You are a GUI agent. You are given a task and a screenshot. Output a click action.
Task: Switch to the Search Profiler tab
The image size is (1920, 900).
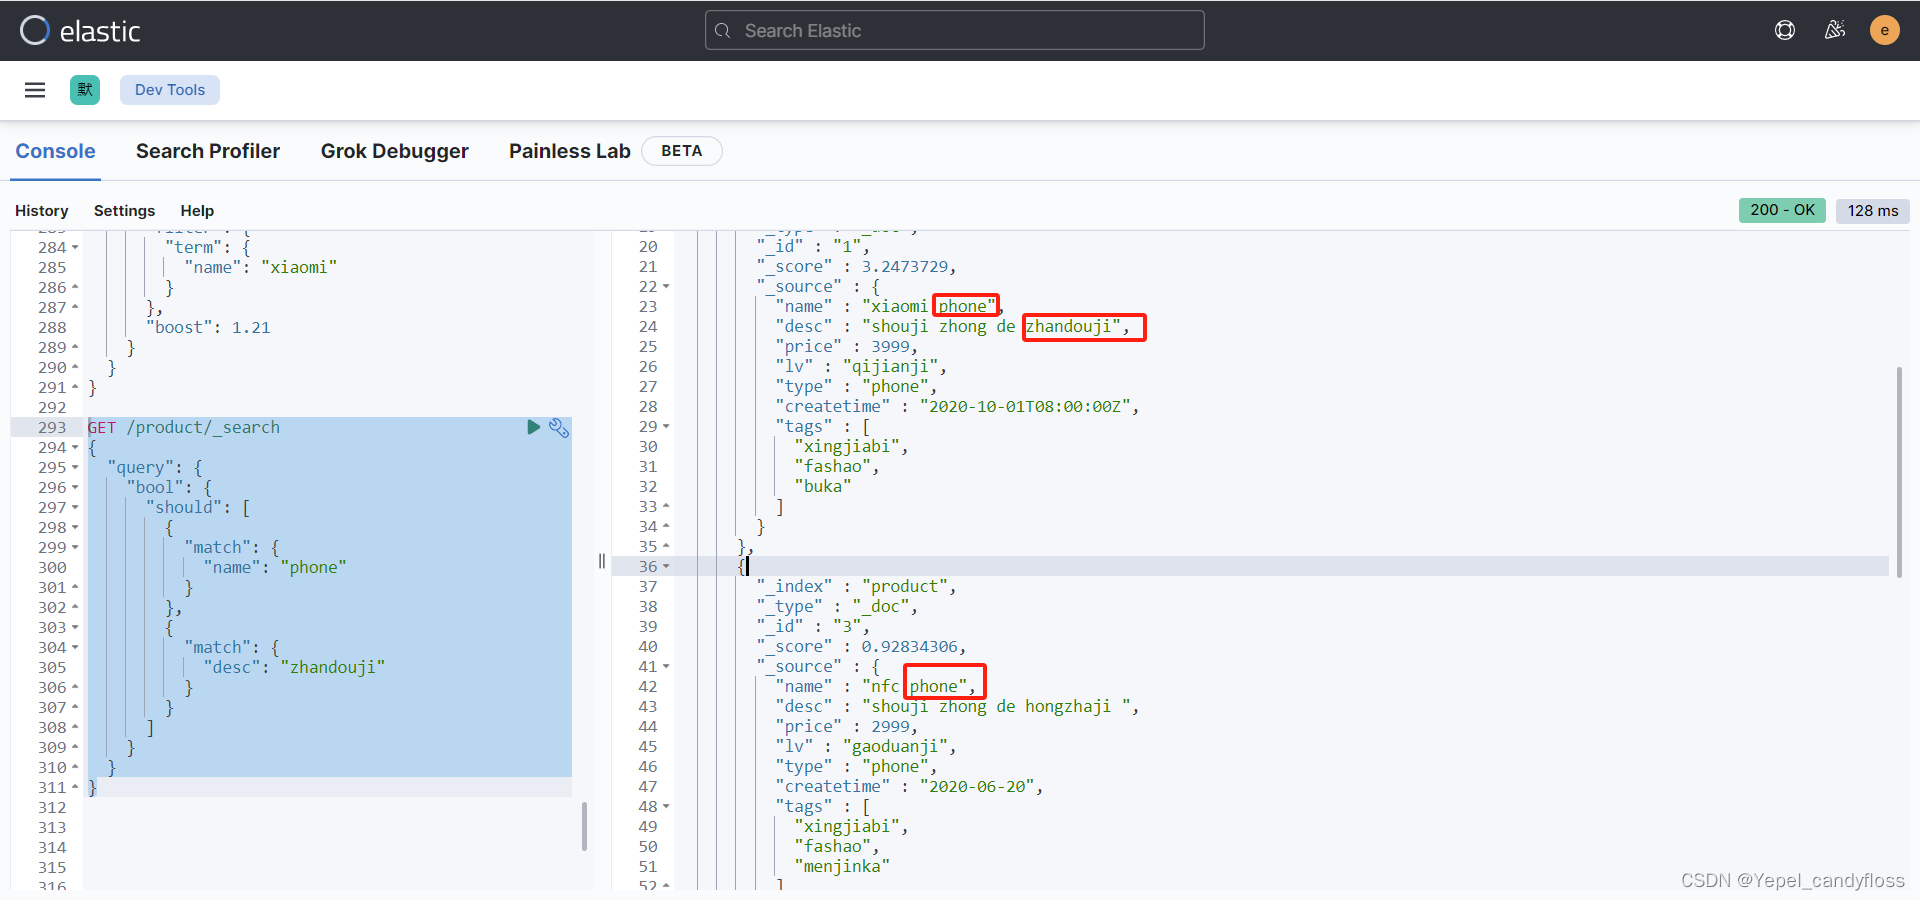[208, 151]
